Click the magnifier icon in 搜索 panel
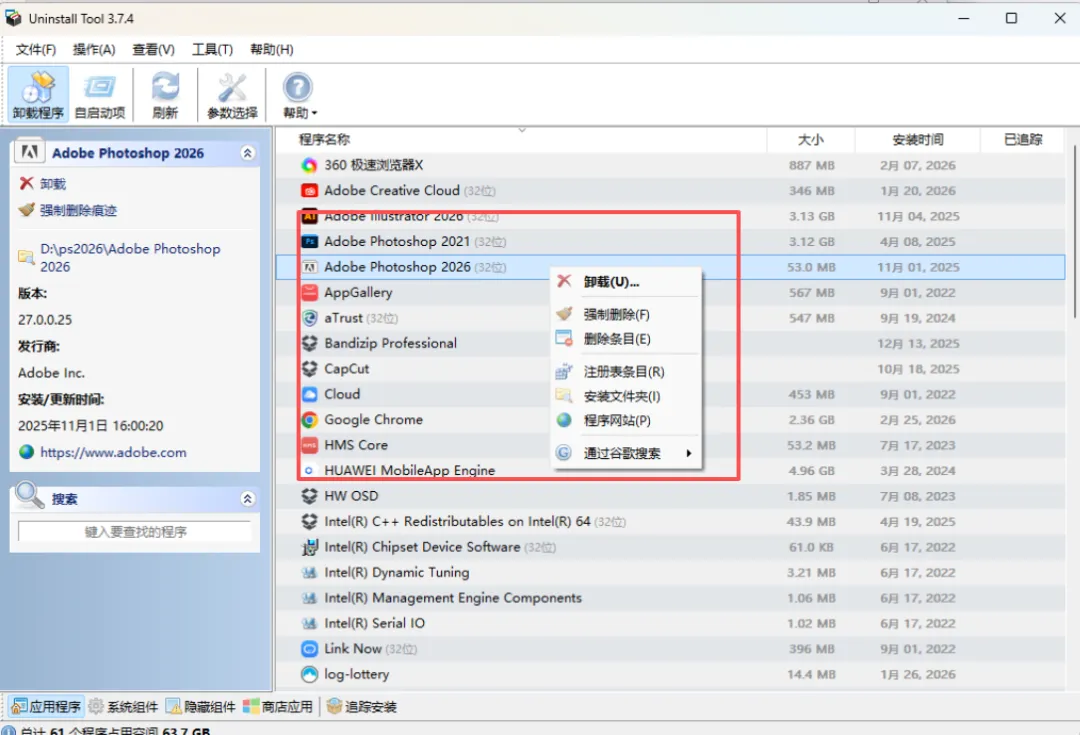This screenshot has height=735, width=1080. point(29,495)
